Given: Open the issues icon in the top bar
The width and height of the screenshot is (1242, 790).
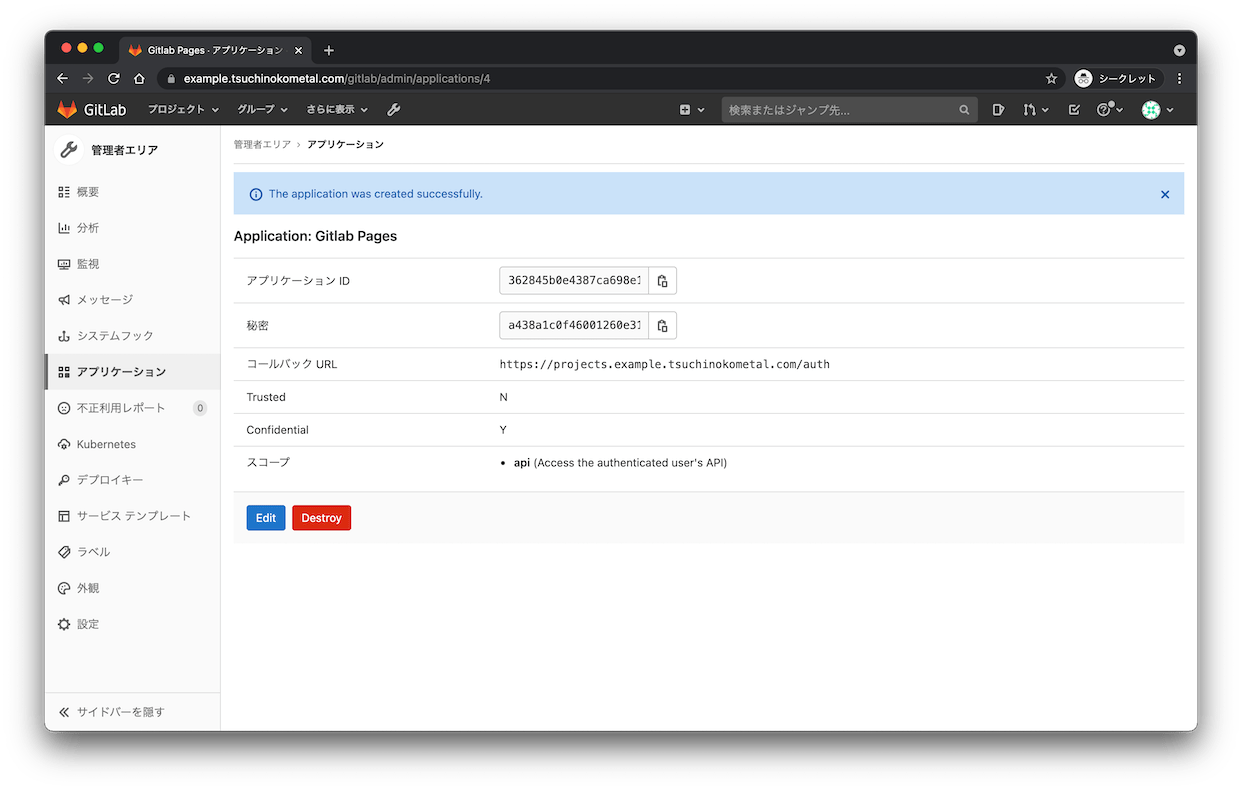Looking at the screenshot, I should [998, 109].
